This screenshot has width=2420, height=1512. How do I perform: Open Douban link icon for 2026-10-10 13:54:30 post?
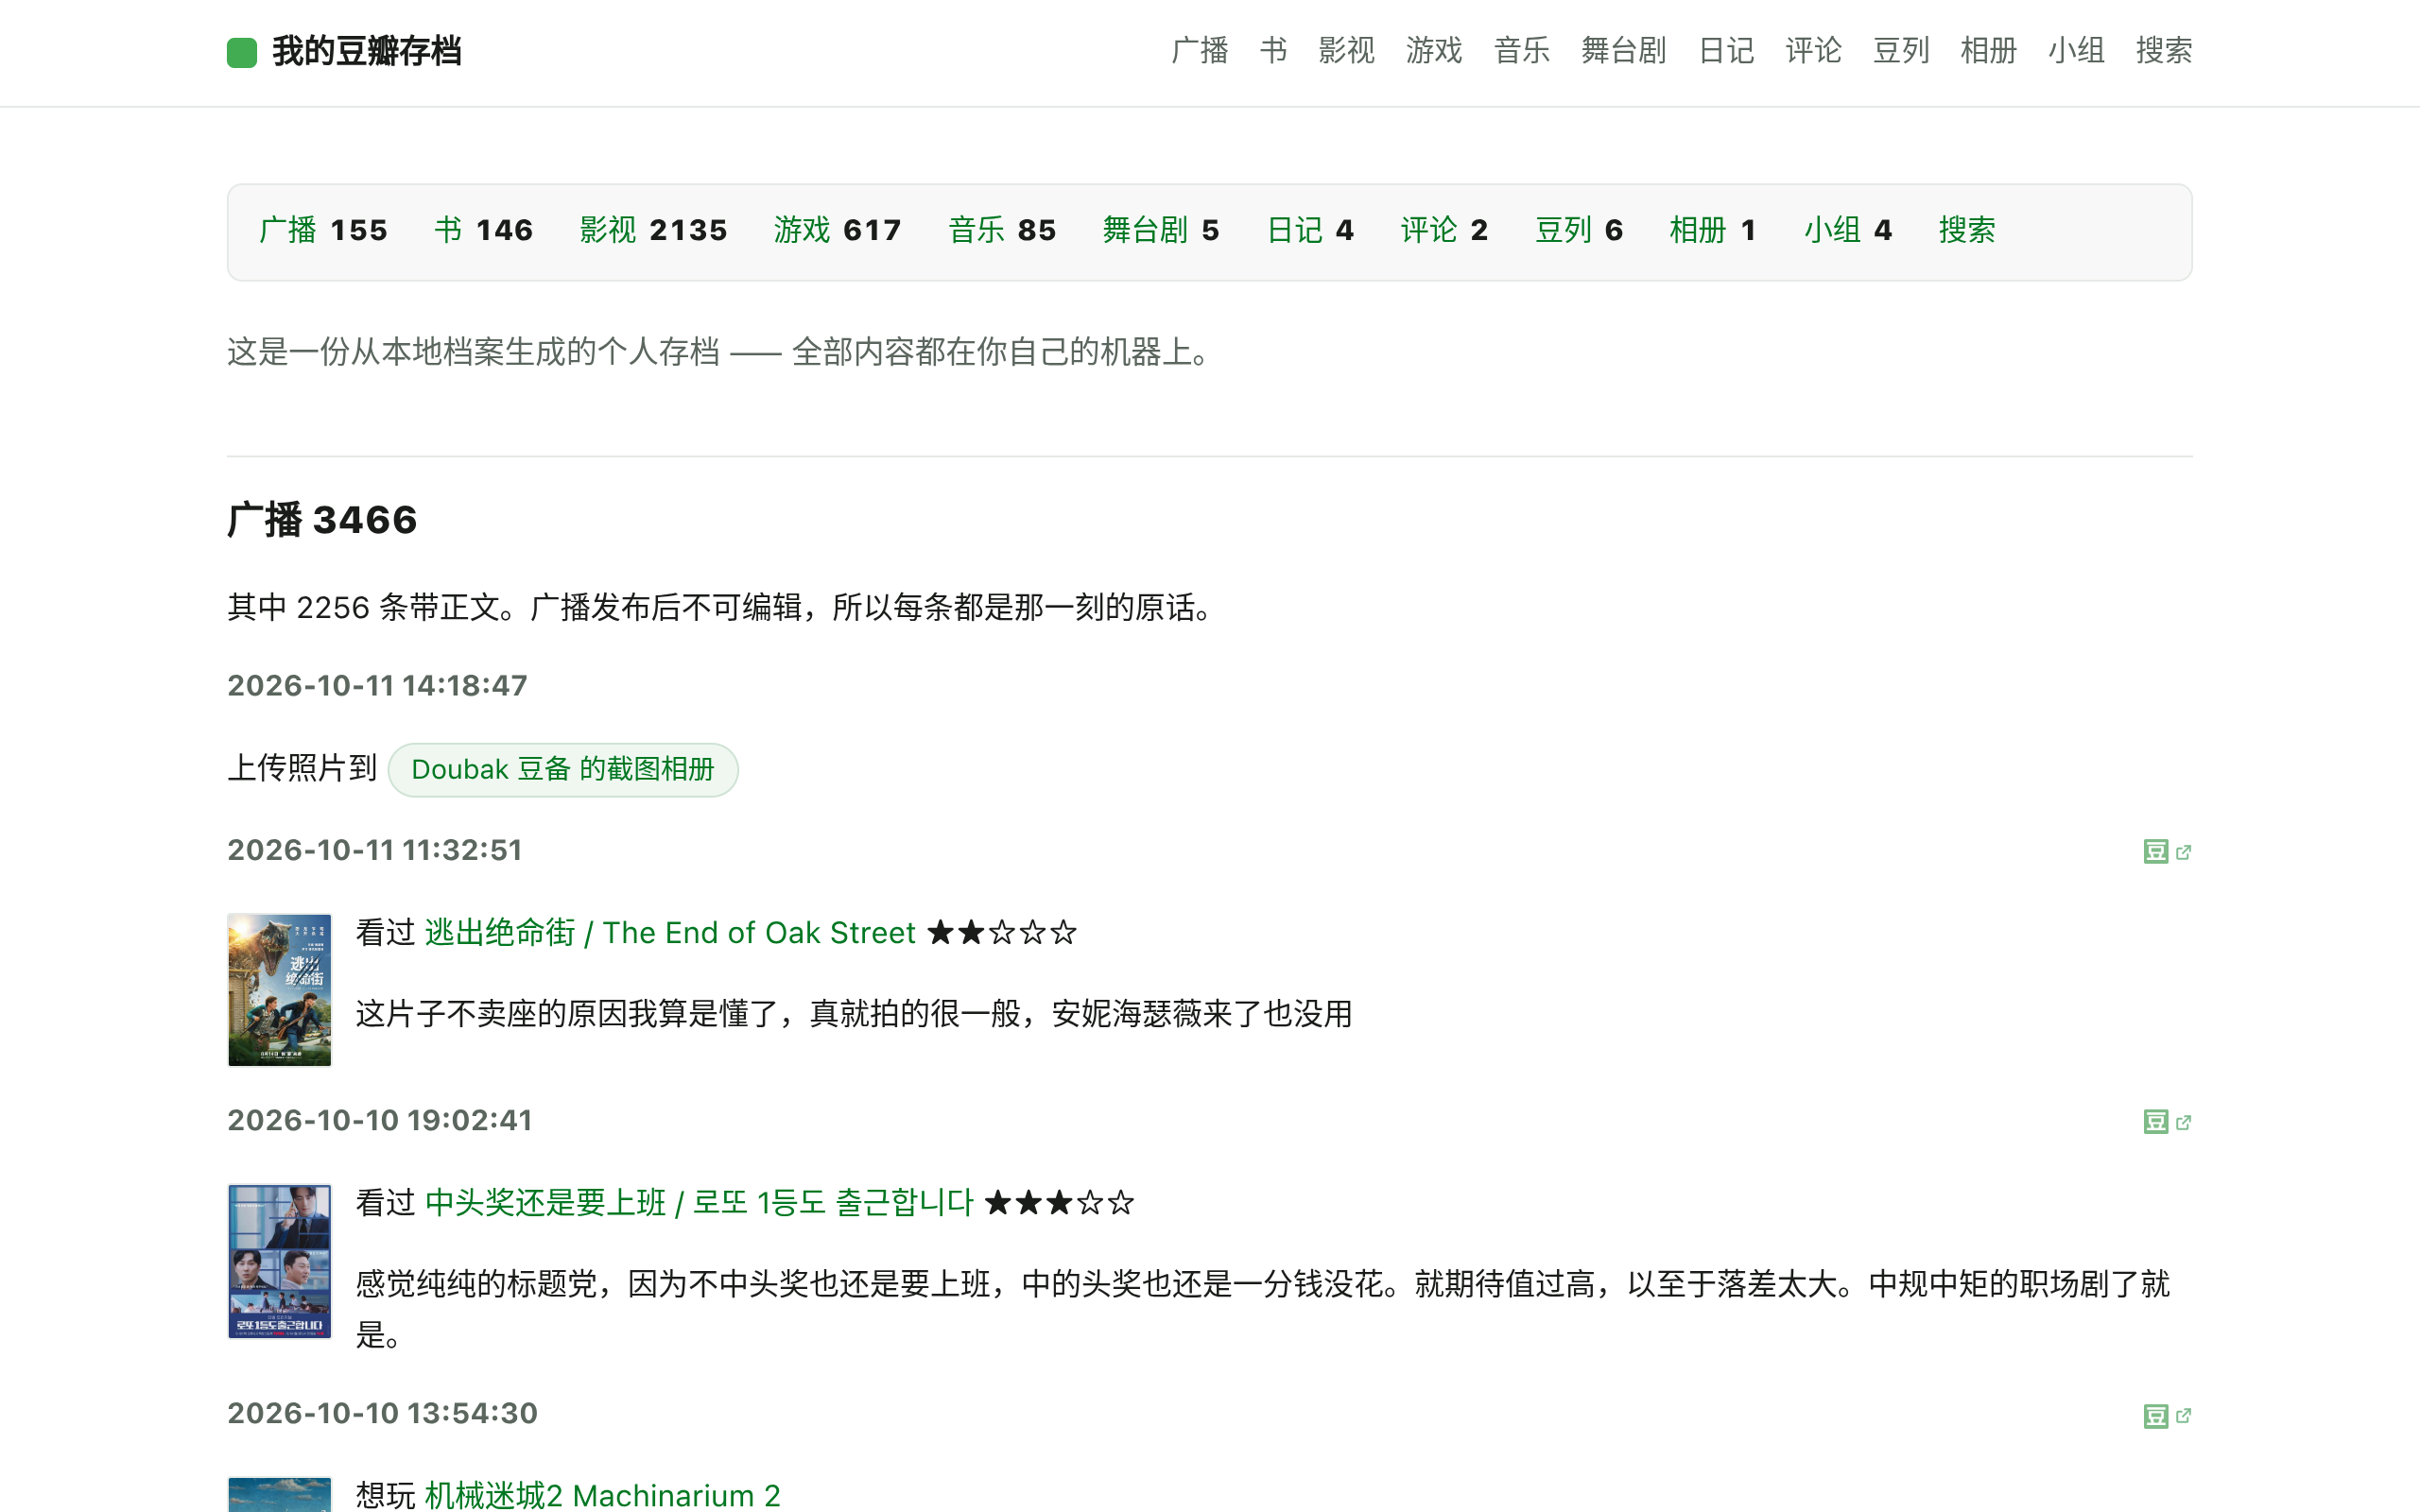click(x=2167, y=1416)
